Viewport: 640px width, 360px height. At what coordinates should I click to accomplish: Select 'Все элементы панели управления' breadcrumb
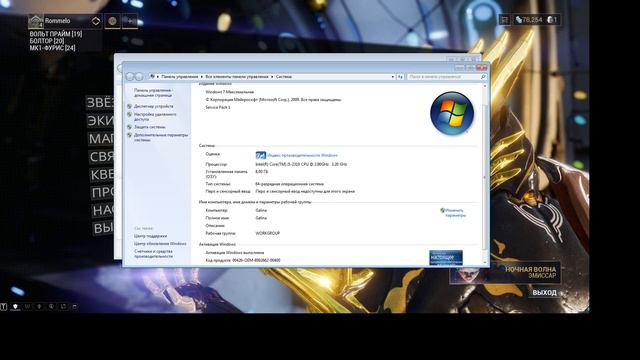coord(237,77)
